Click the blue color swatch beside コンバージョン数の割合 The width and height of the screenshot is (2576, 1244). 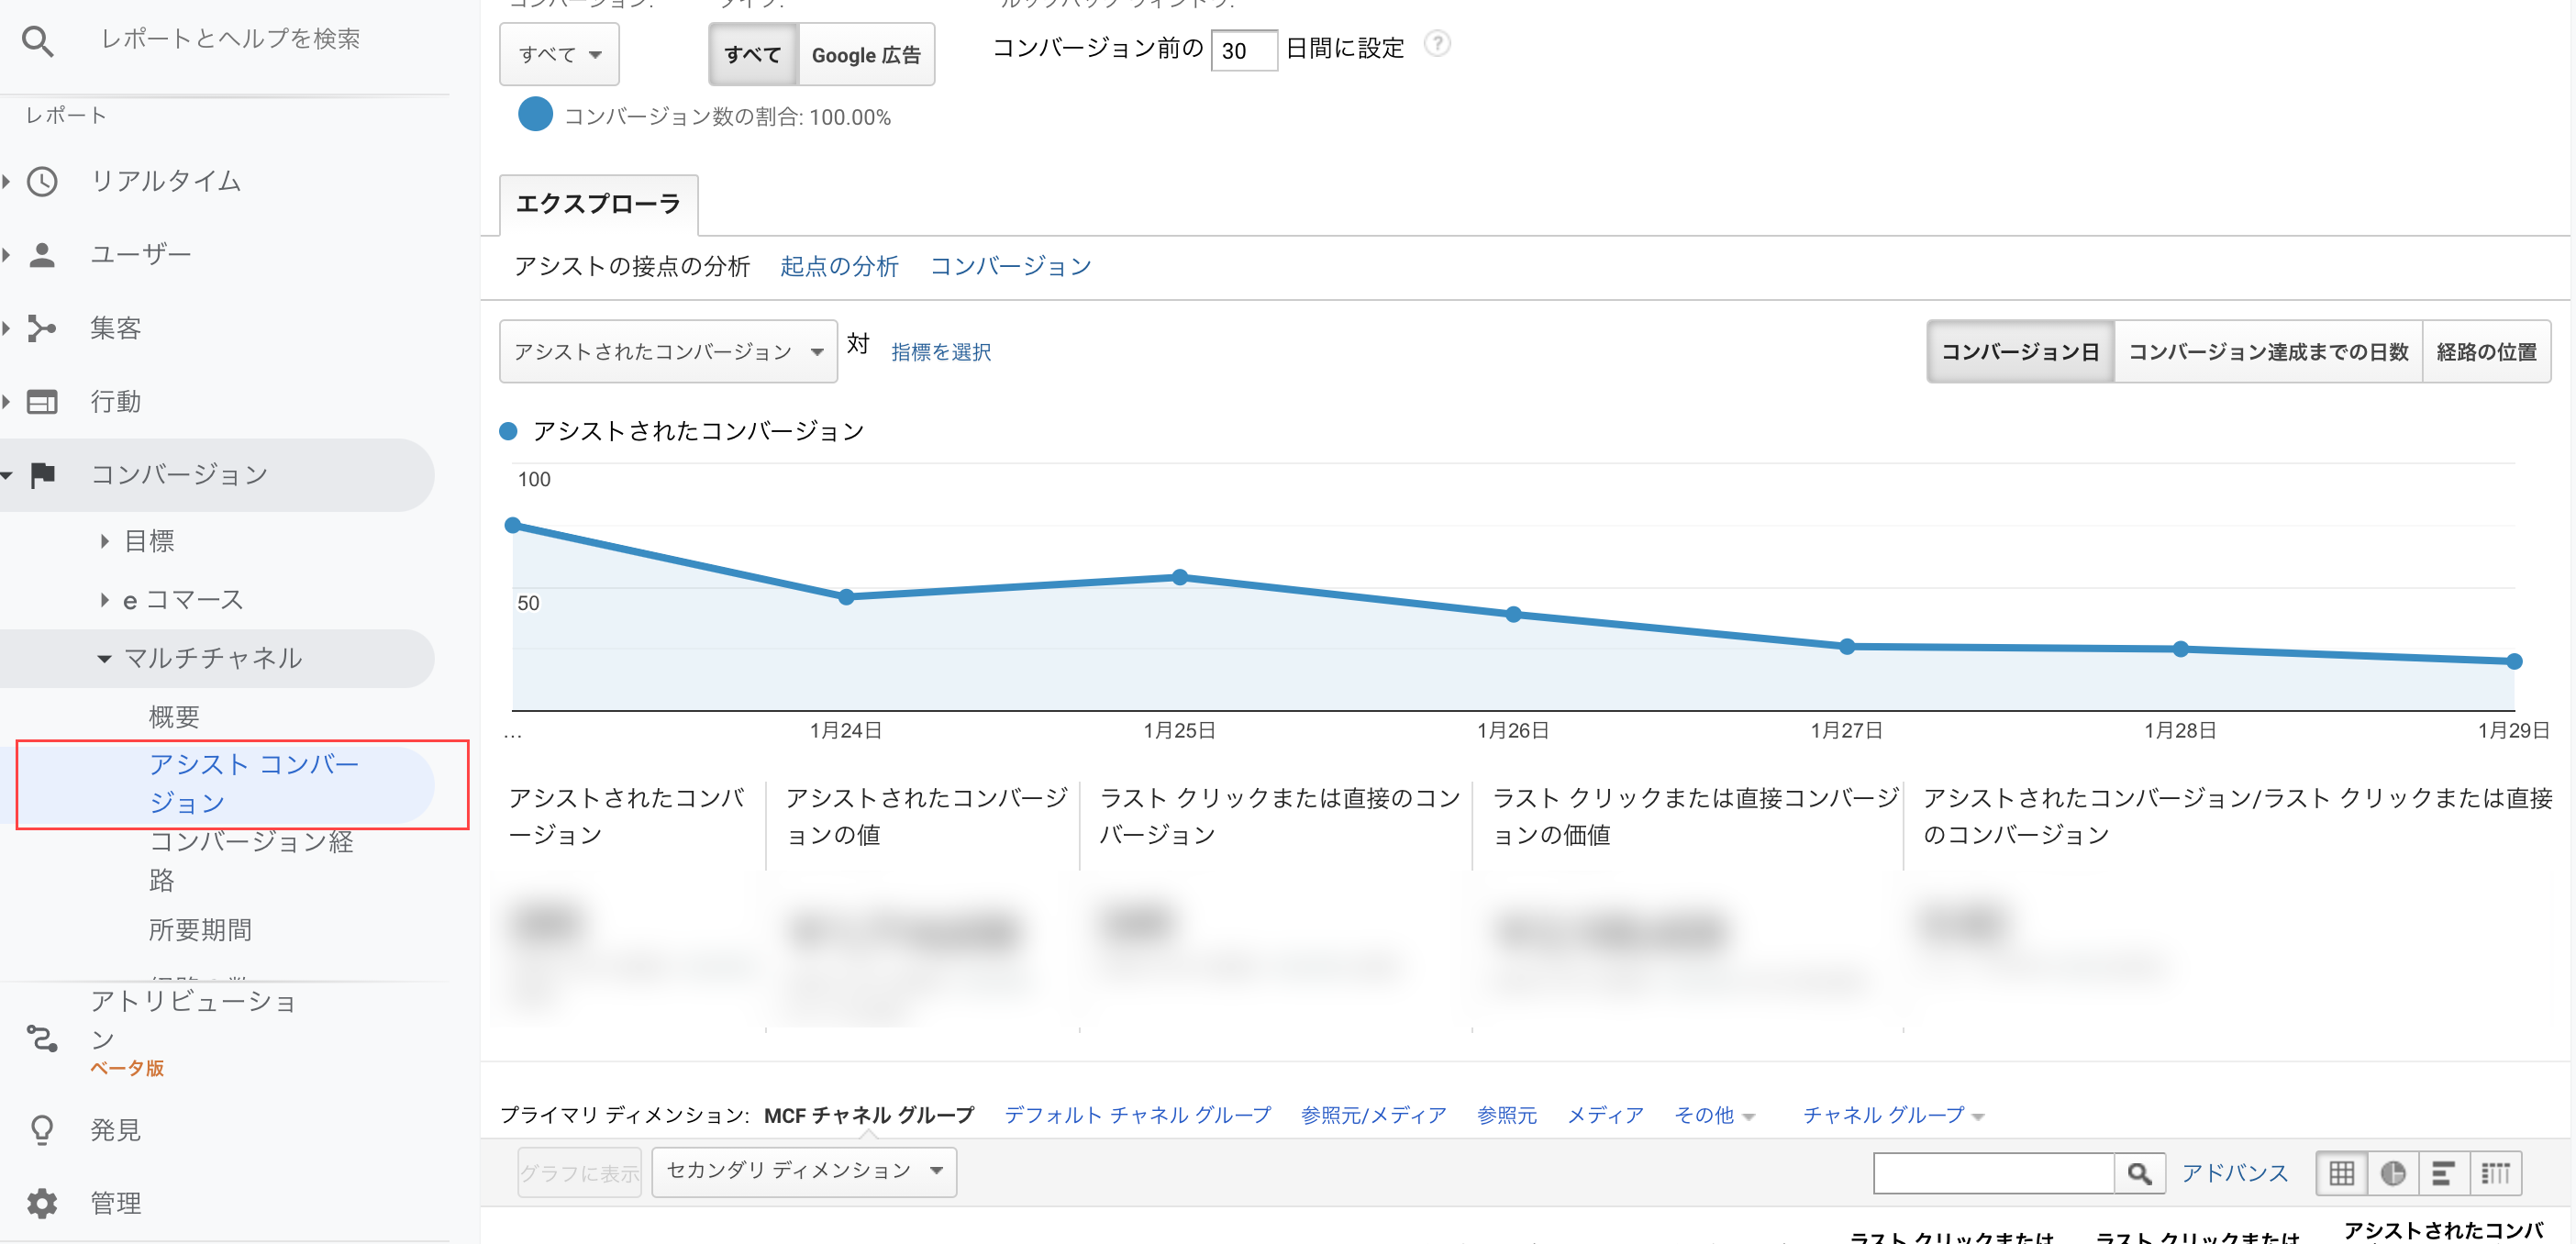click(535, 115)
